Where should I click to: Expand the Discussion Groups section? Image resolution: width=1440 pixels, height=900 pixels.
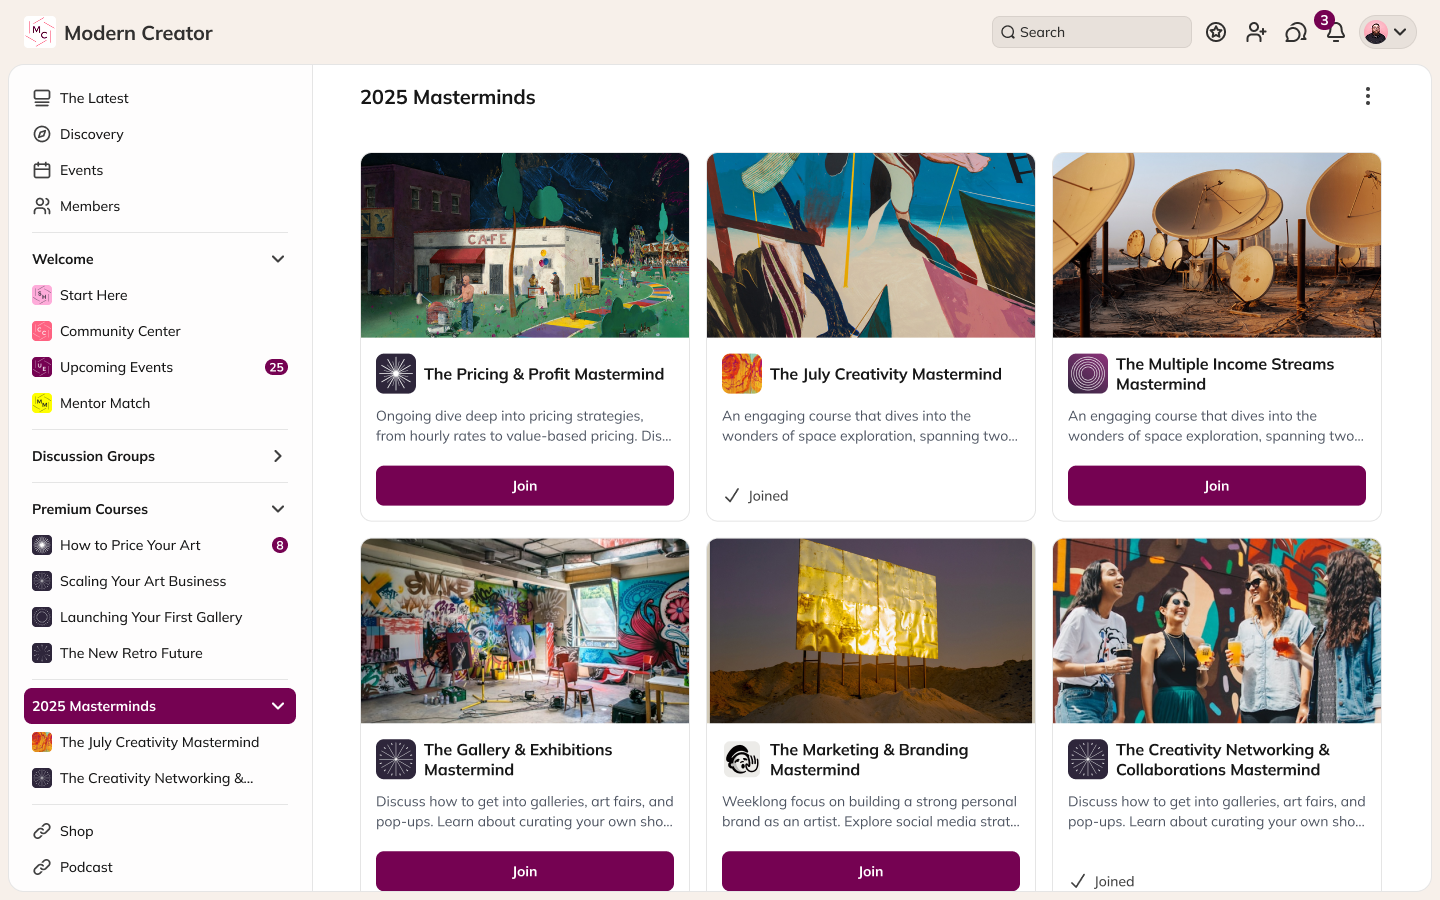pos(277,455)
